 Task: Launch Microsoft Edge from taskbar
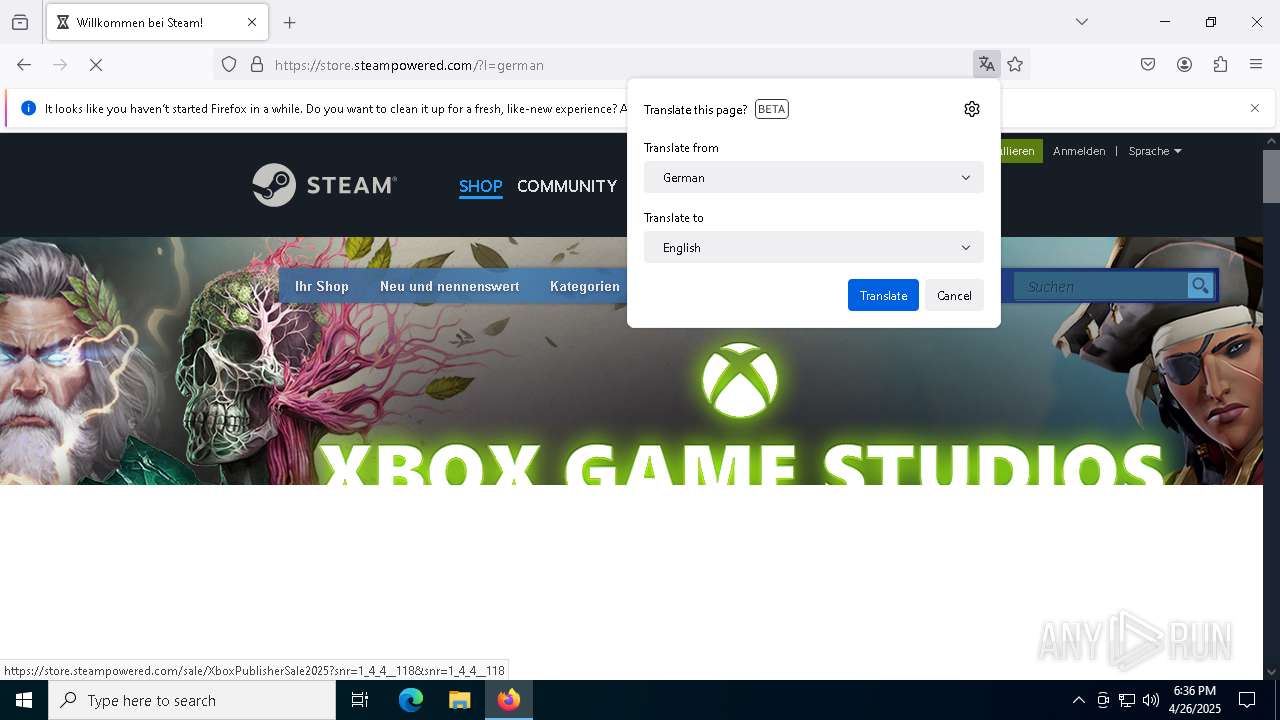[411, 700]
